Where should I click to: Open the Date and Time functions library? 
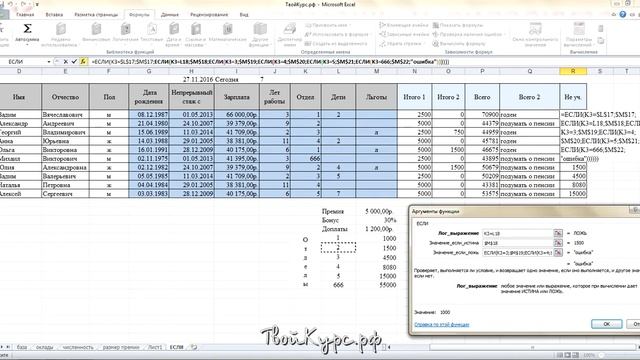pyautogui.click(x=174, y=34)
